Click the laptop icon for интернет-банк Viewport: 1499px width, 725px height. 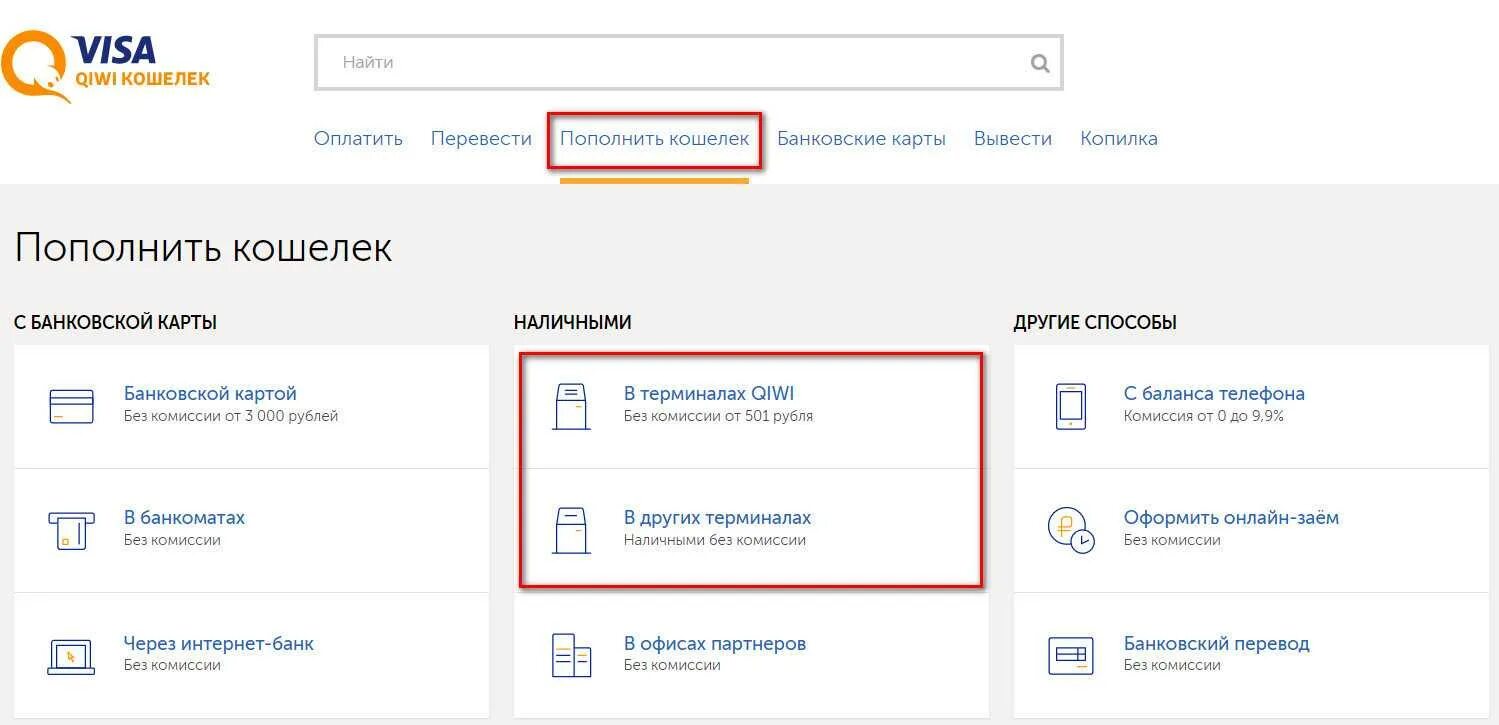71,656
